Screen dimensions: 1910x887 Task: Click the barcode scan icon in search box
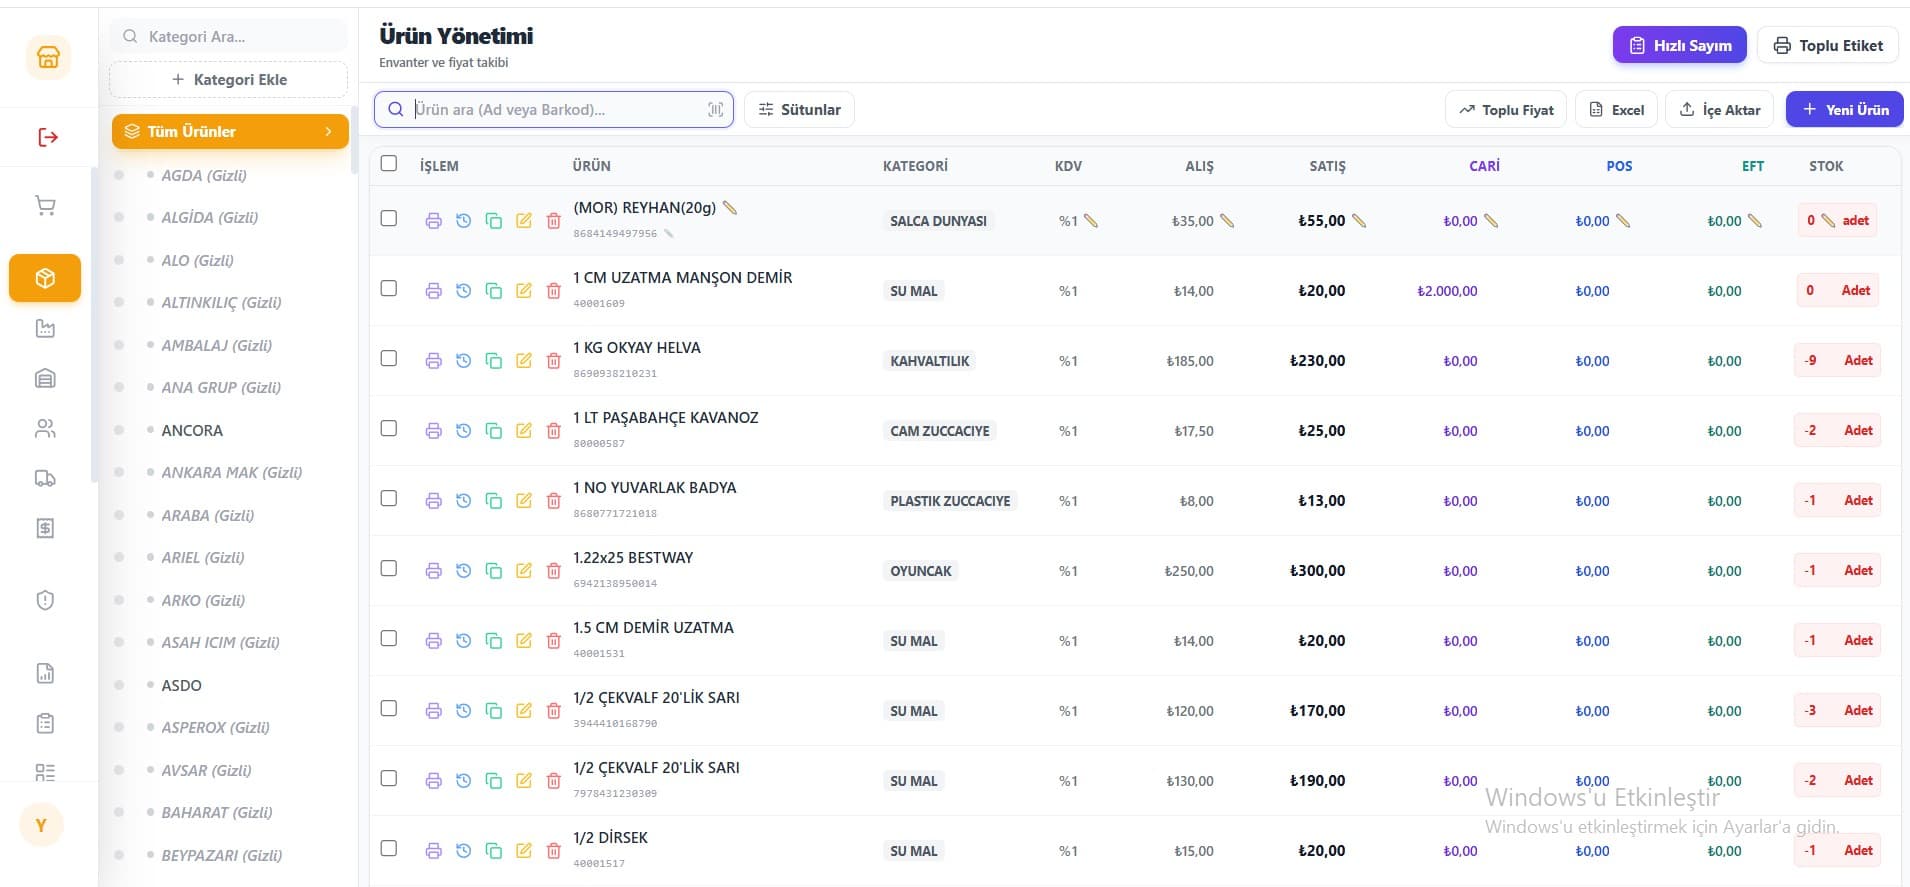(716, 110)
